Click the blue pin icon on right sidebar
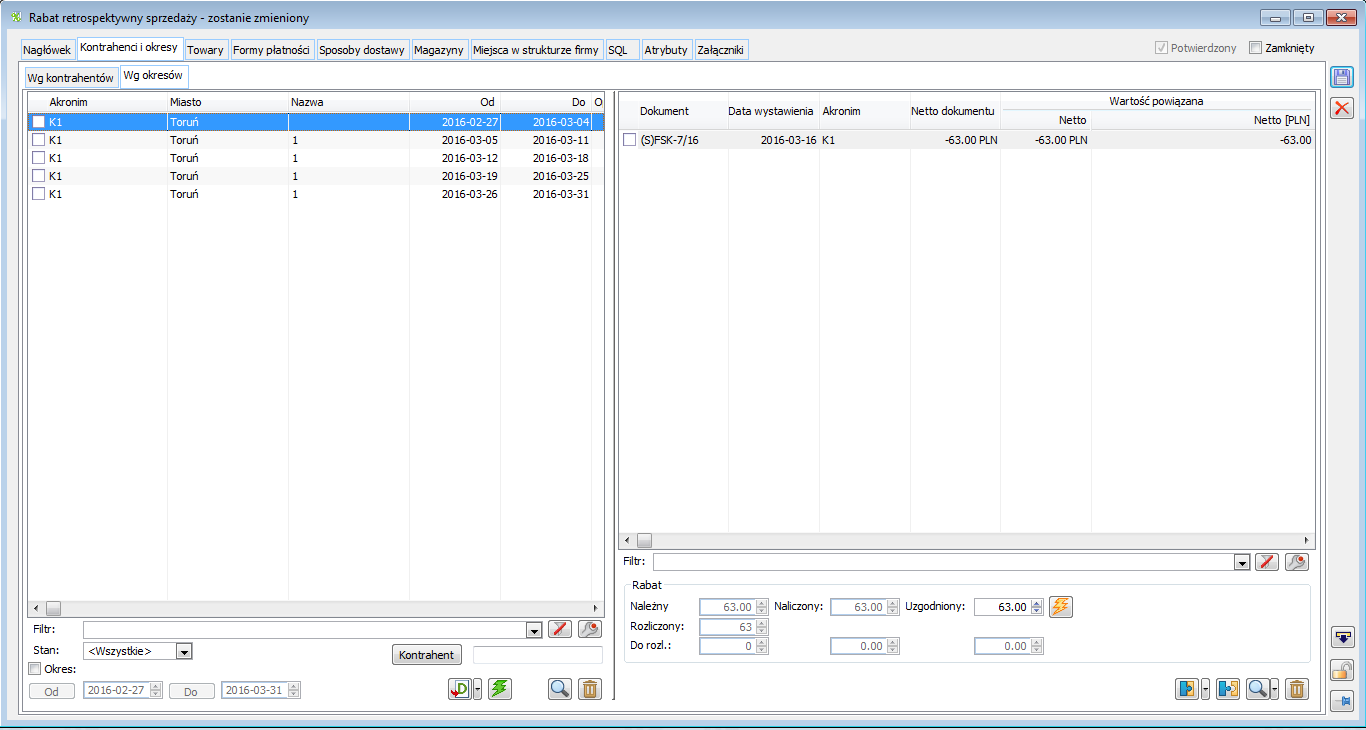This screenshot has height=730, width=1366. pos(1342,702)
